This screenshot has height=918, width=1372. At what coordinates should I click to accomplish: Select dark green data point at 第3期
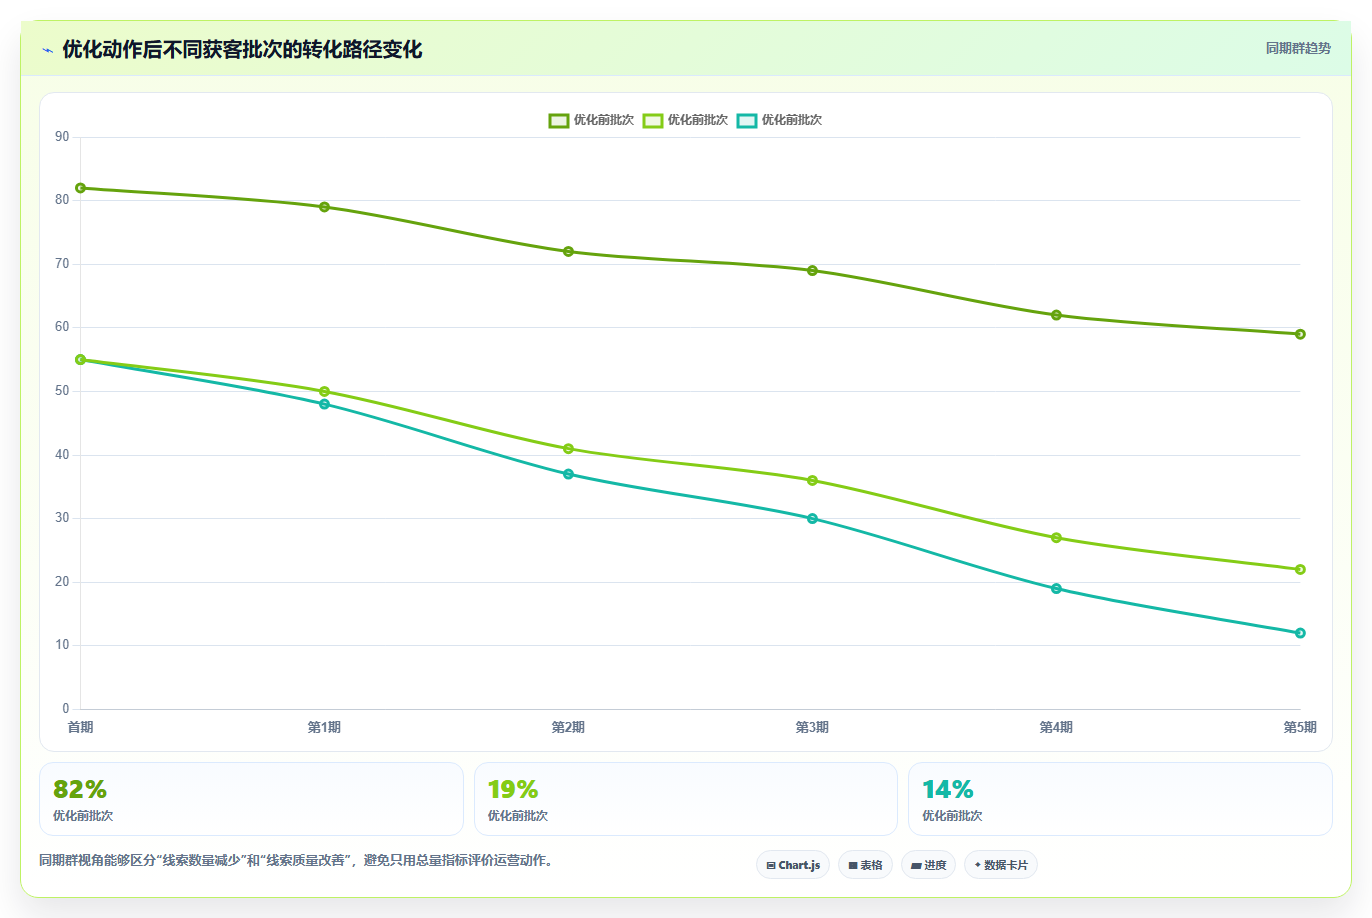(x=812, y=271)
